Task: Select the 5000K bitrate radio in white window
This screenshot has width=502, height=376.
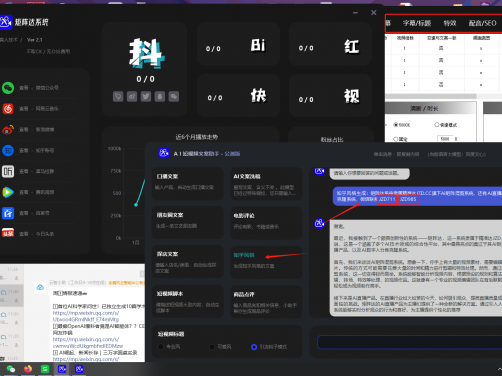Action: tap(396, 125)
